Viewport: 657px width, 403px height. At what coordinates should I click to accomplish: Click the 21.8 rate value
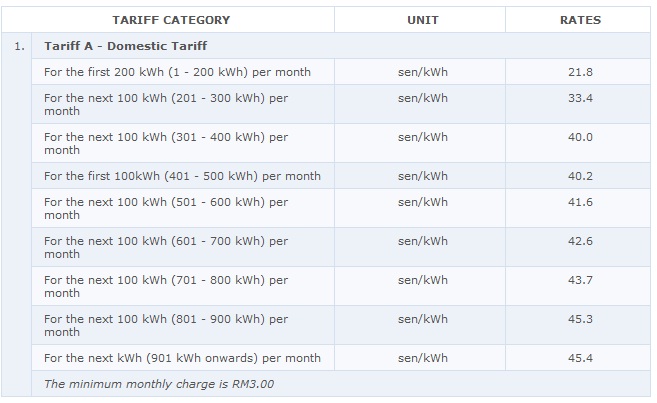point(580,72)
